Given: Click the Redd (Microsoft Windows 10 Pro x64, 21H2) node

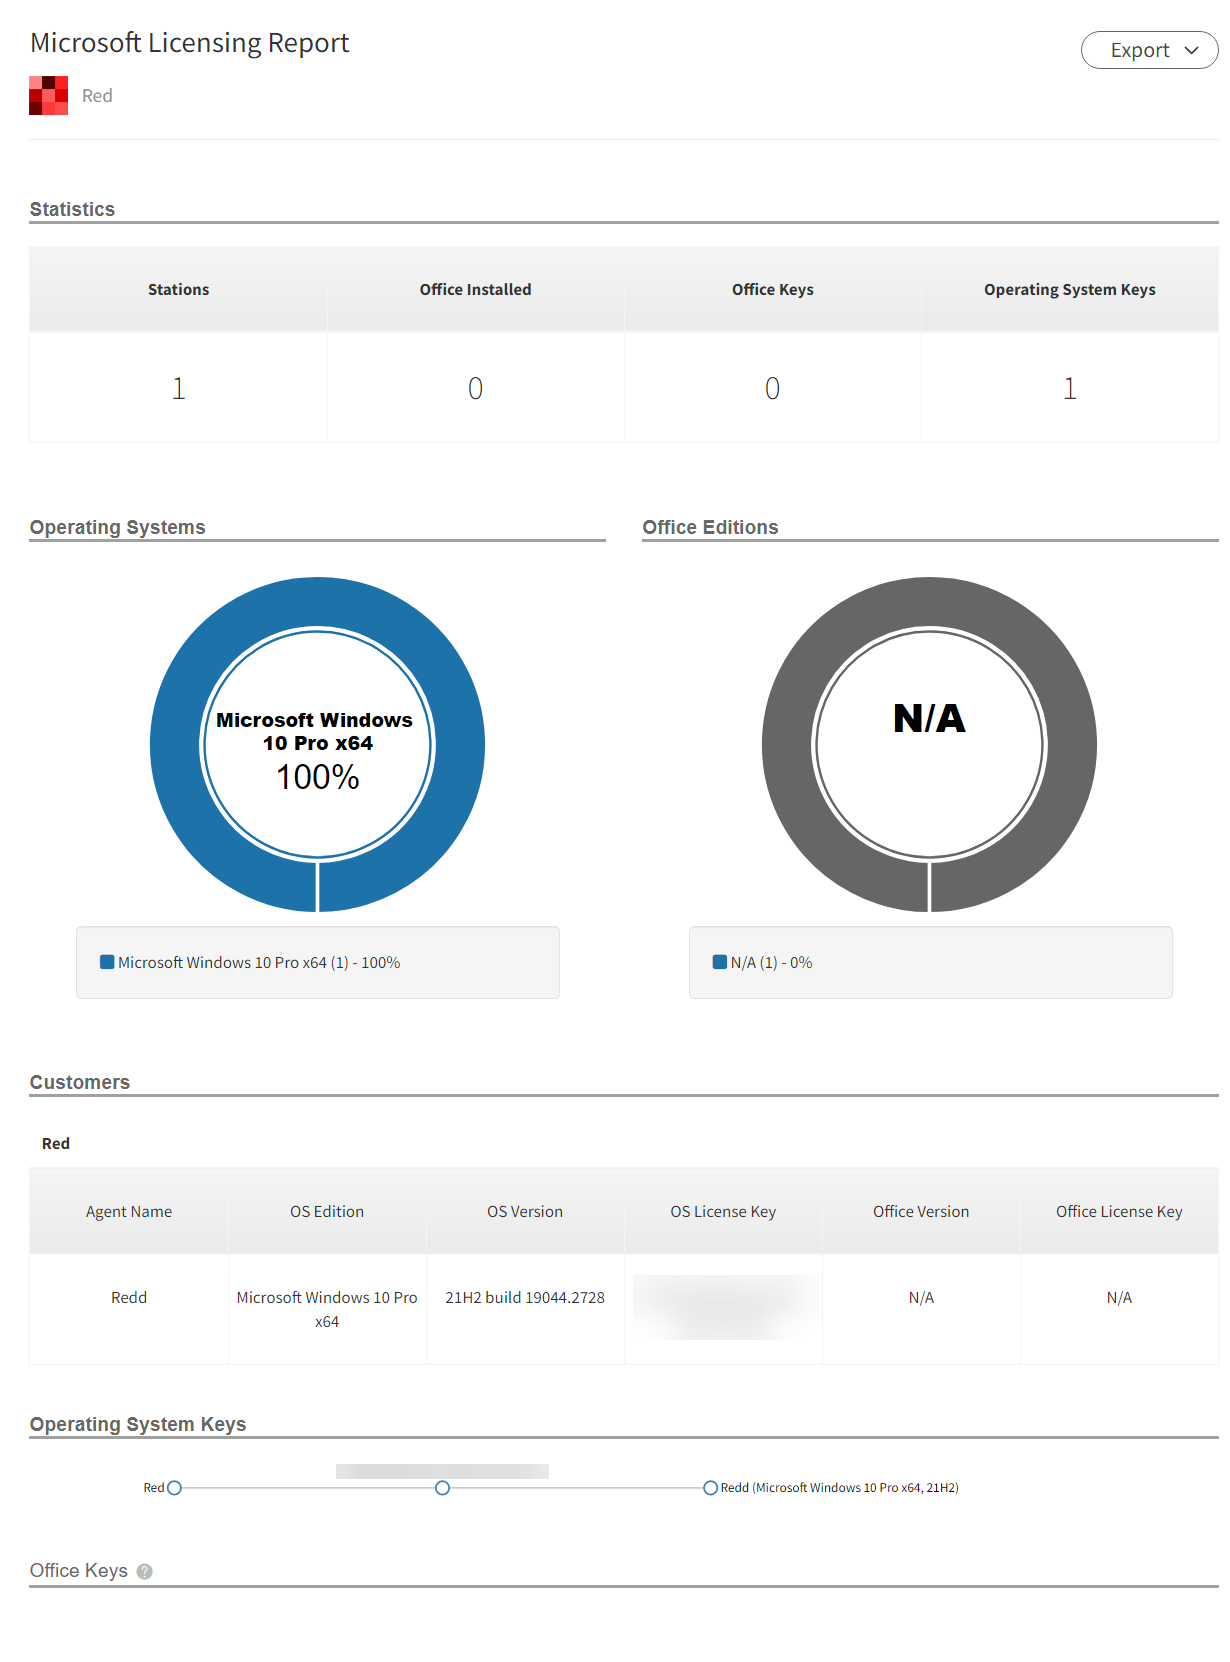Looking at the screenshot, I should [x=710, y=1488].
